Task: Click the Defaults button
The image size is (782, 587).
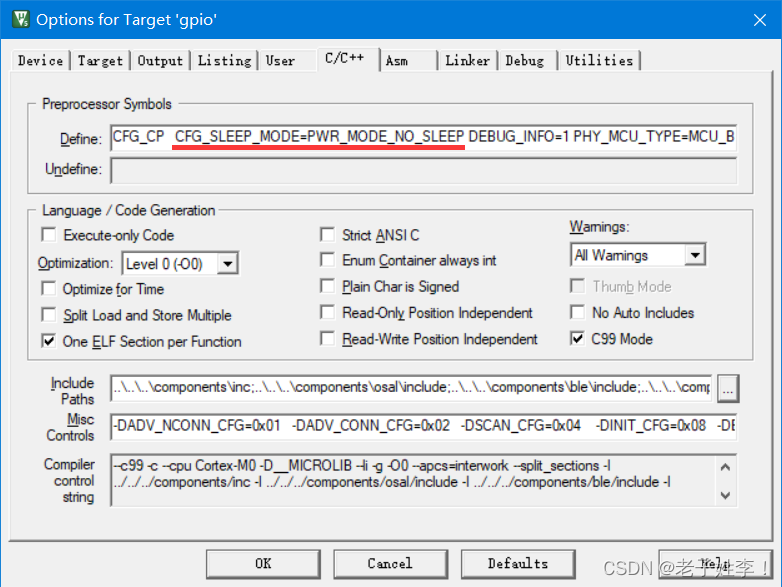Action: (518, 564)
